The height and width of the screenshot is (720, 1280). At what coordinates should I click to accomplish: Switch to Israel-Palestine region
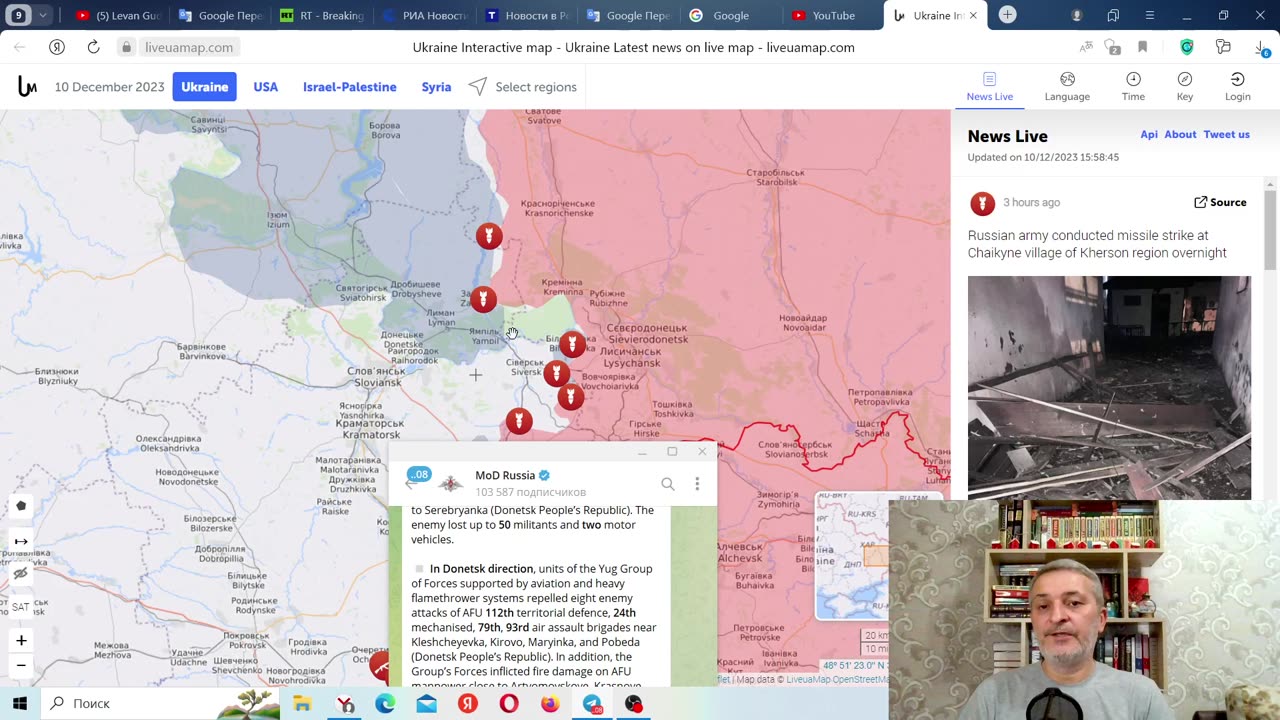click(350, 87)
